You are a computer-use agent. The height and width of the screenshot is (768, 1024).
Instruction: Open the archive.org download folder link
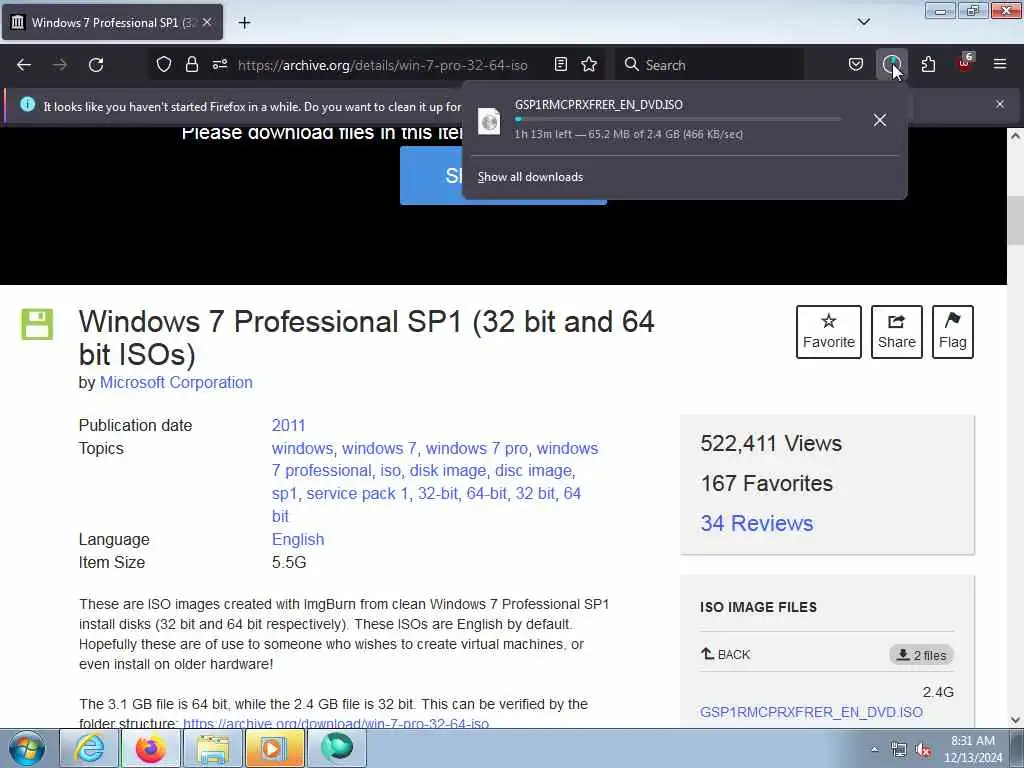tap(336, 723)
